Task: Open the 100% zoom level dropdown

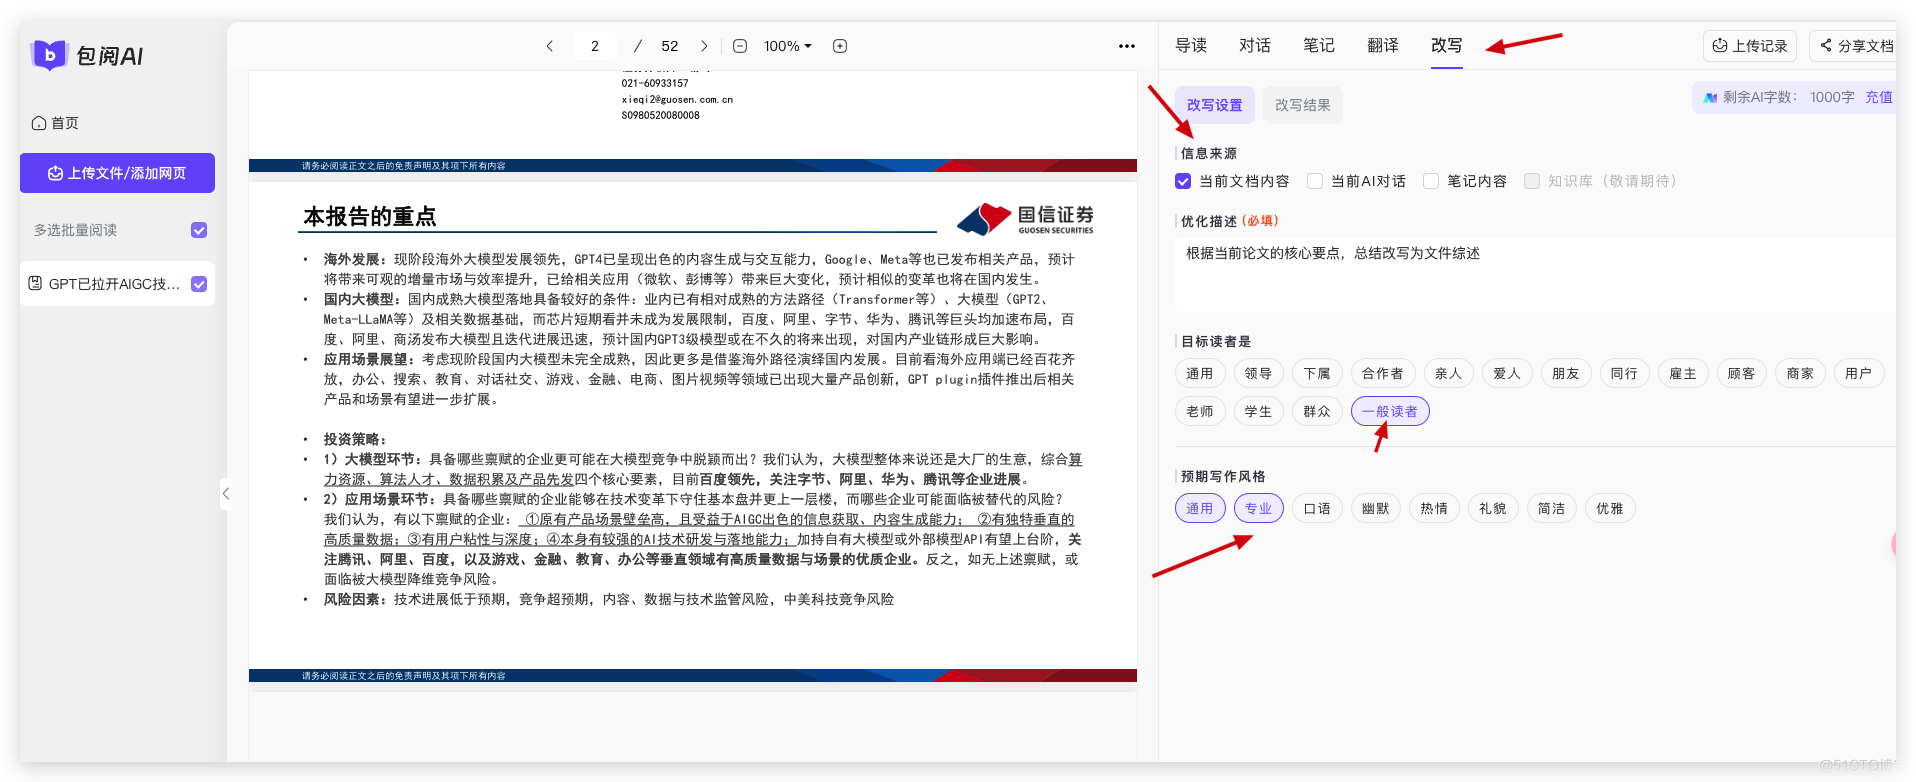Action: 788,46
